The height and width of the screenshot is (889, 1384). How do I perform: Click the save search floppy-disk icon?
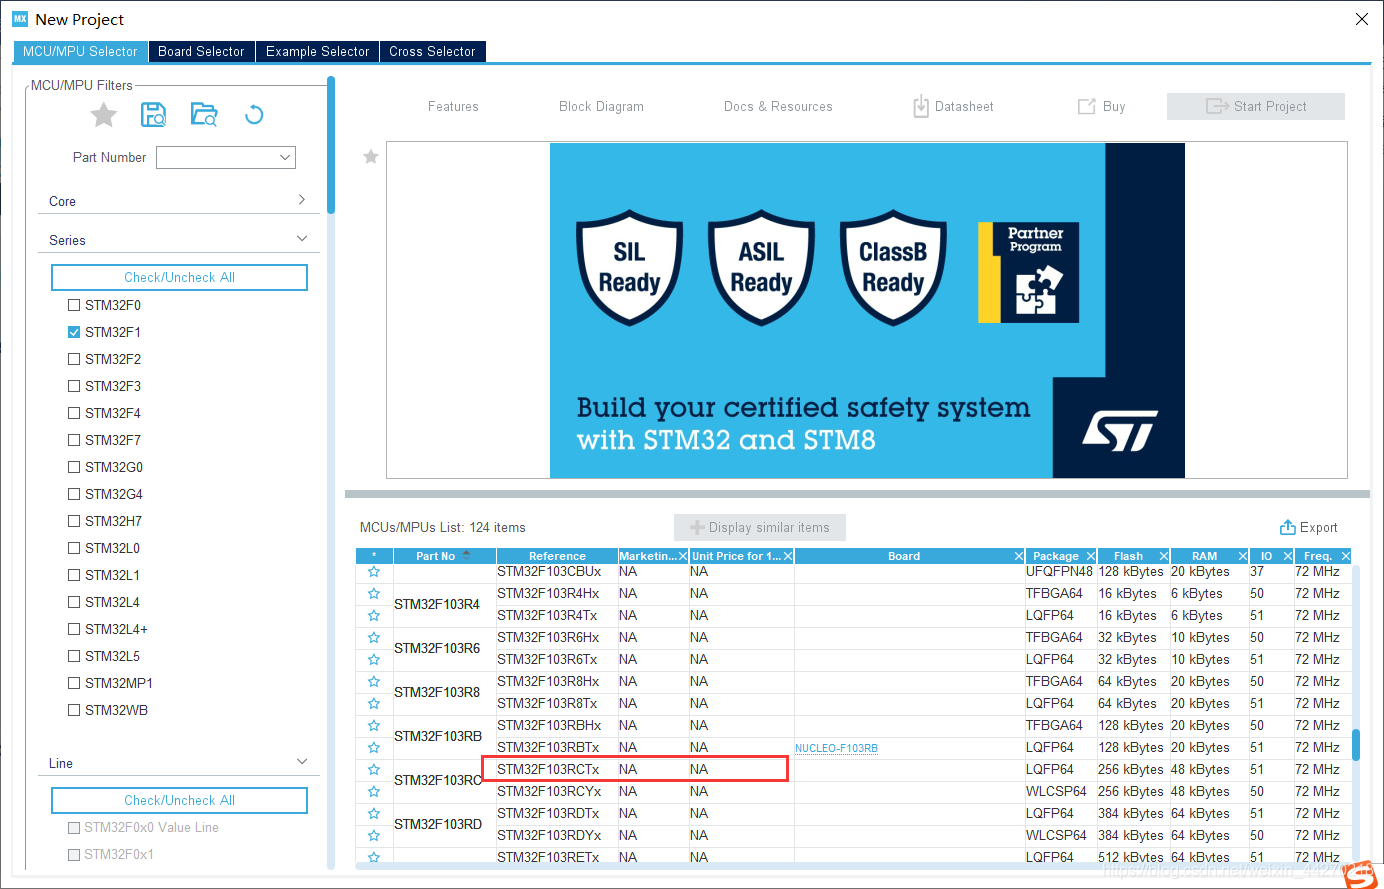point(153,115)
